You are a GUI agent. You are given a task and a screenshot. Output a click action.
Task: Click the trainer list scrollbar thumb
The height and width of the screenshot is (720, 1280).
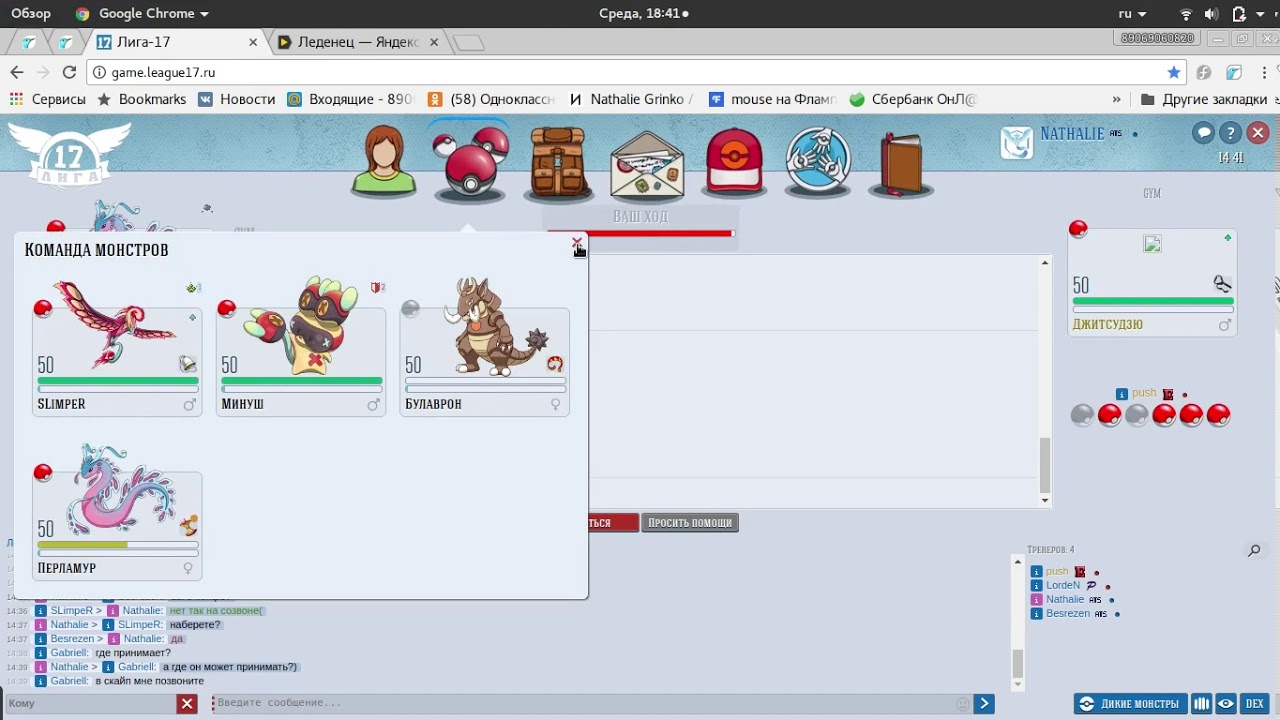coord(1018,663)
